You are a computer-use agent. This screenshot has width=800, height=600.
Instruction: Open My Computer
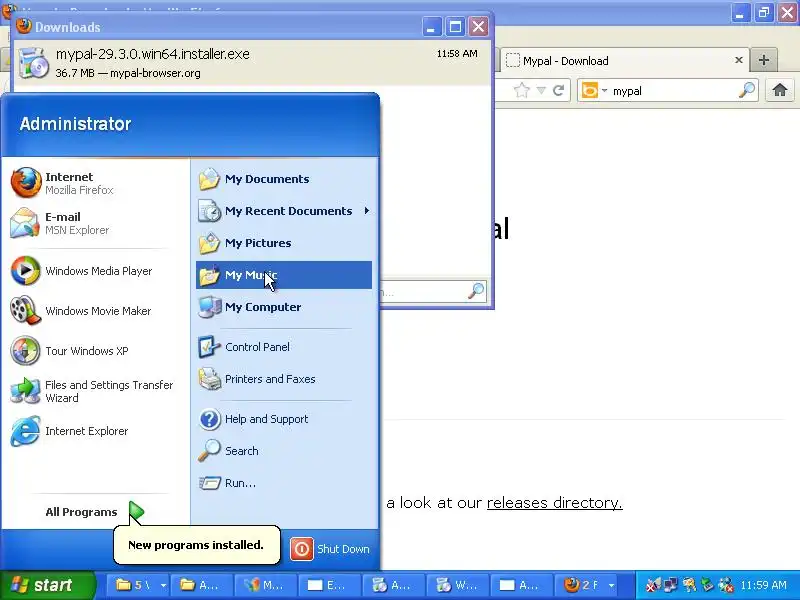click(284, 307)
